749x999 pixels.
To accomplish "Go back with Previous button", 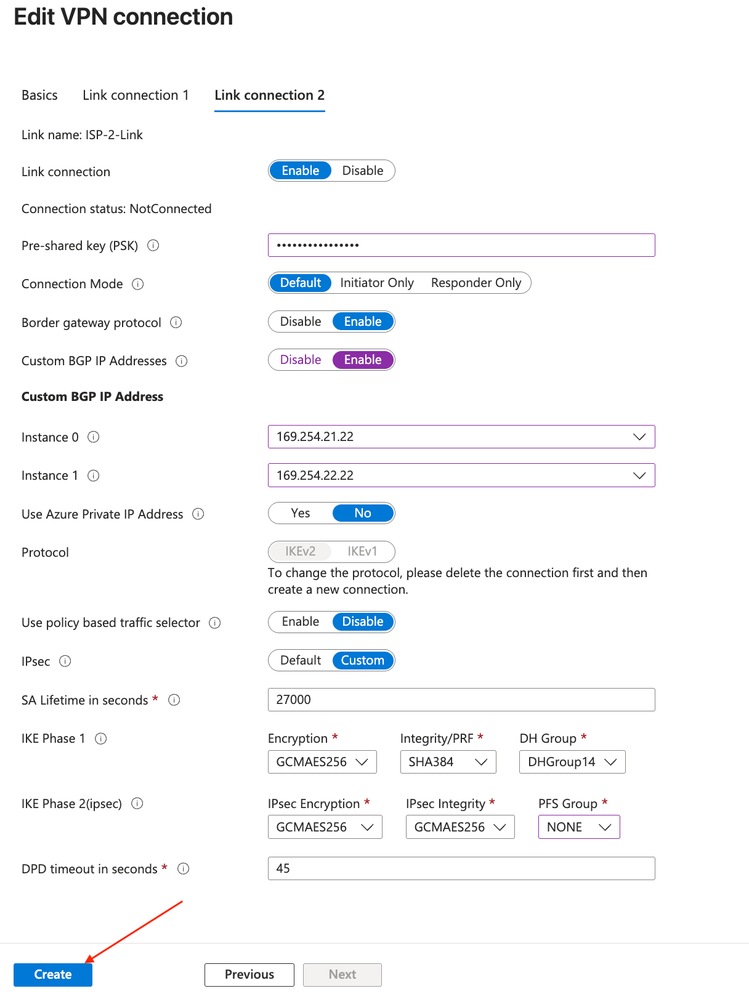I will coord(249,975).
